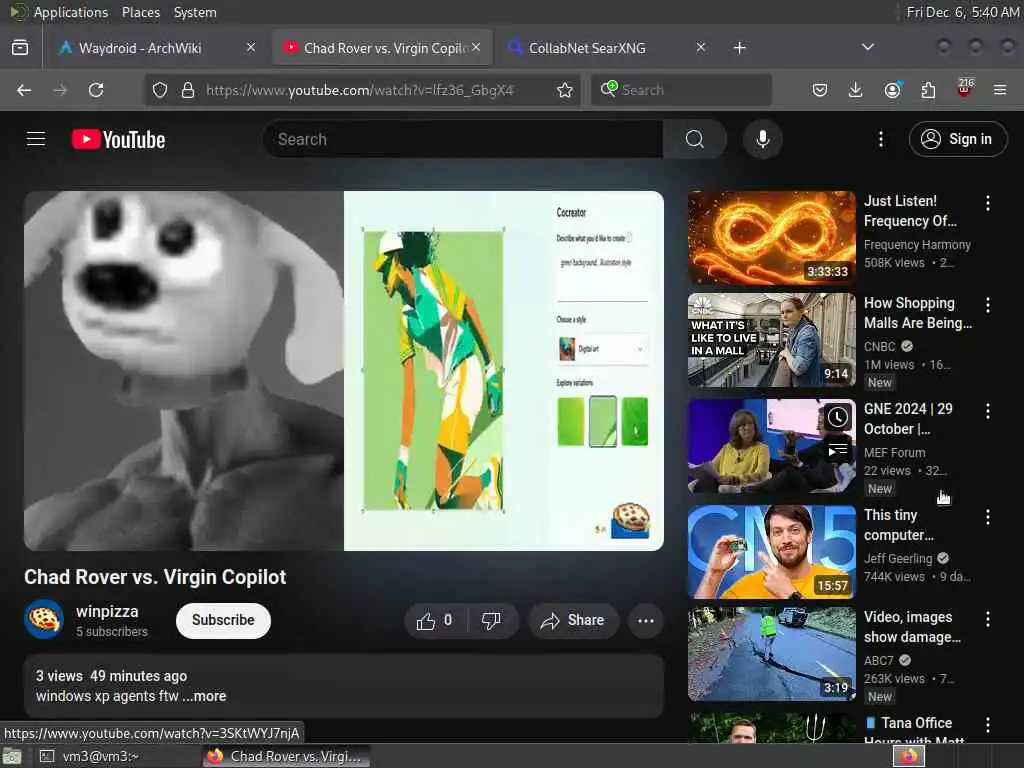Click the MEF Forum channel name
Image resolution: width=1024 pixels, height=768 pixels.
pos(895,453)
